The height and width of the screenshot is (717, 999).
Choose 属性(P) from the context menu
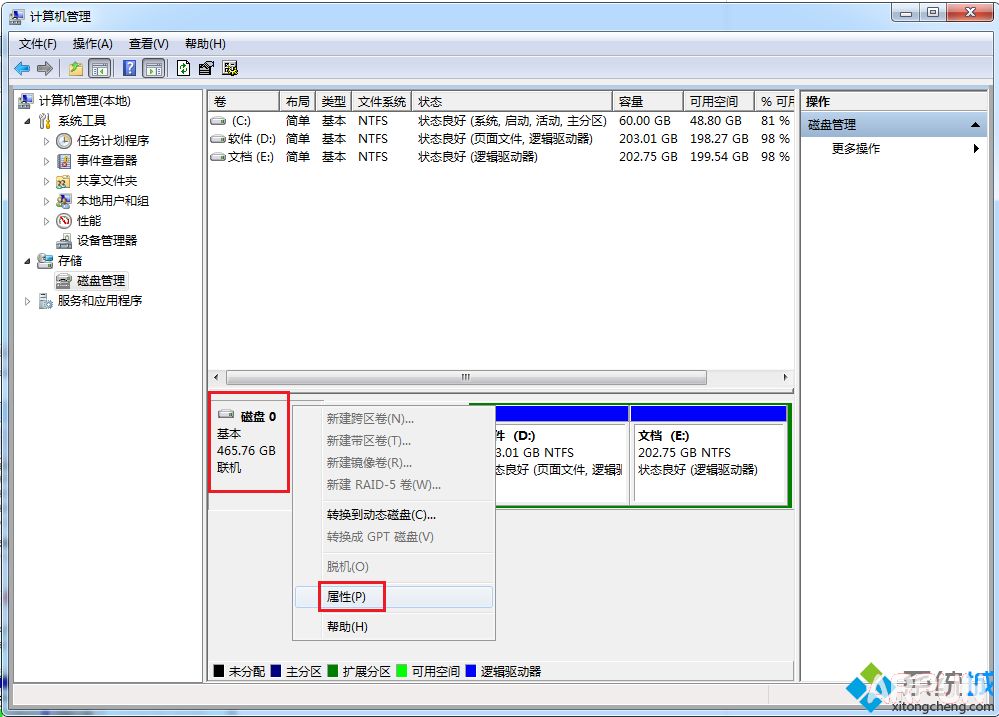coord(346,597)
